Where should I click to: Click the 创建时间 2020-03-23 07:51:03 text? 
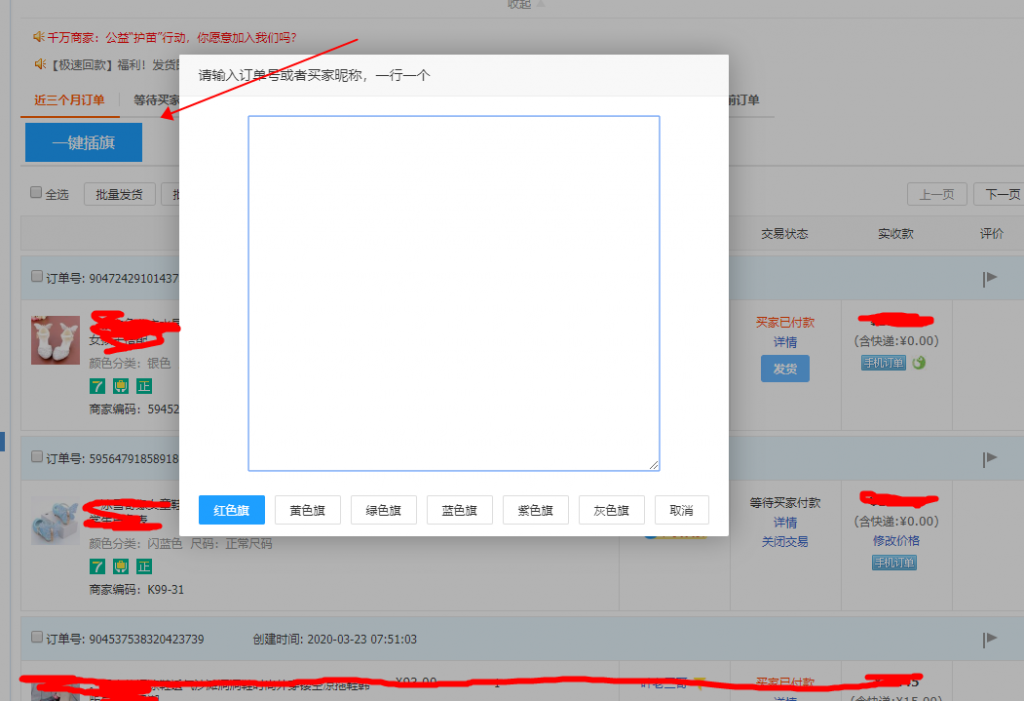(x=335, y=640)
